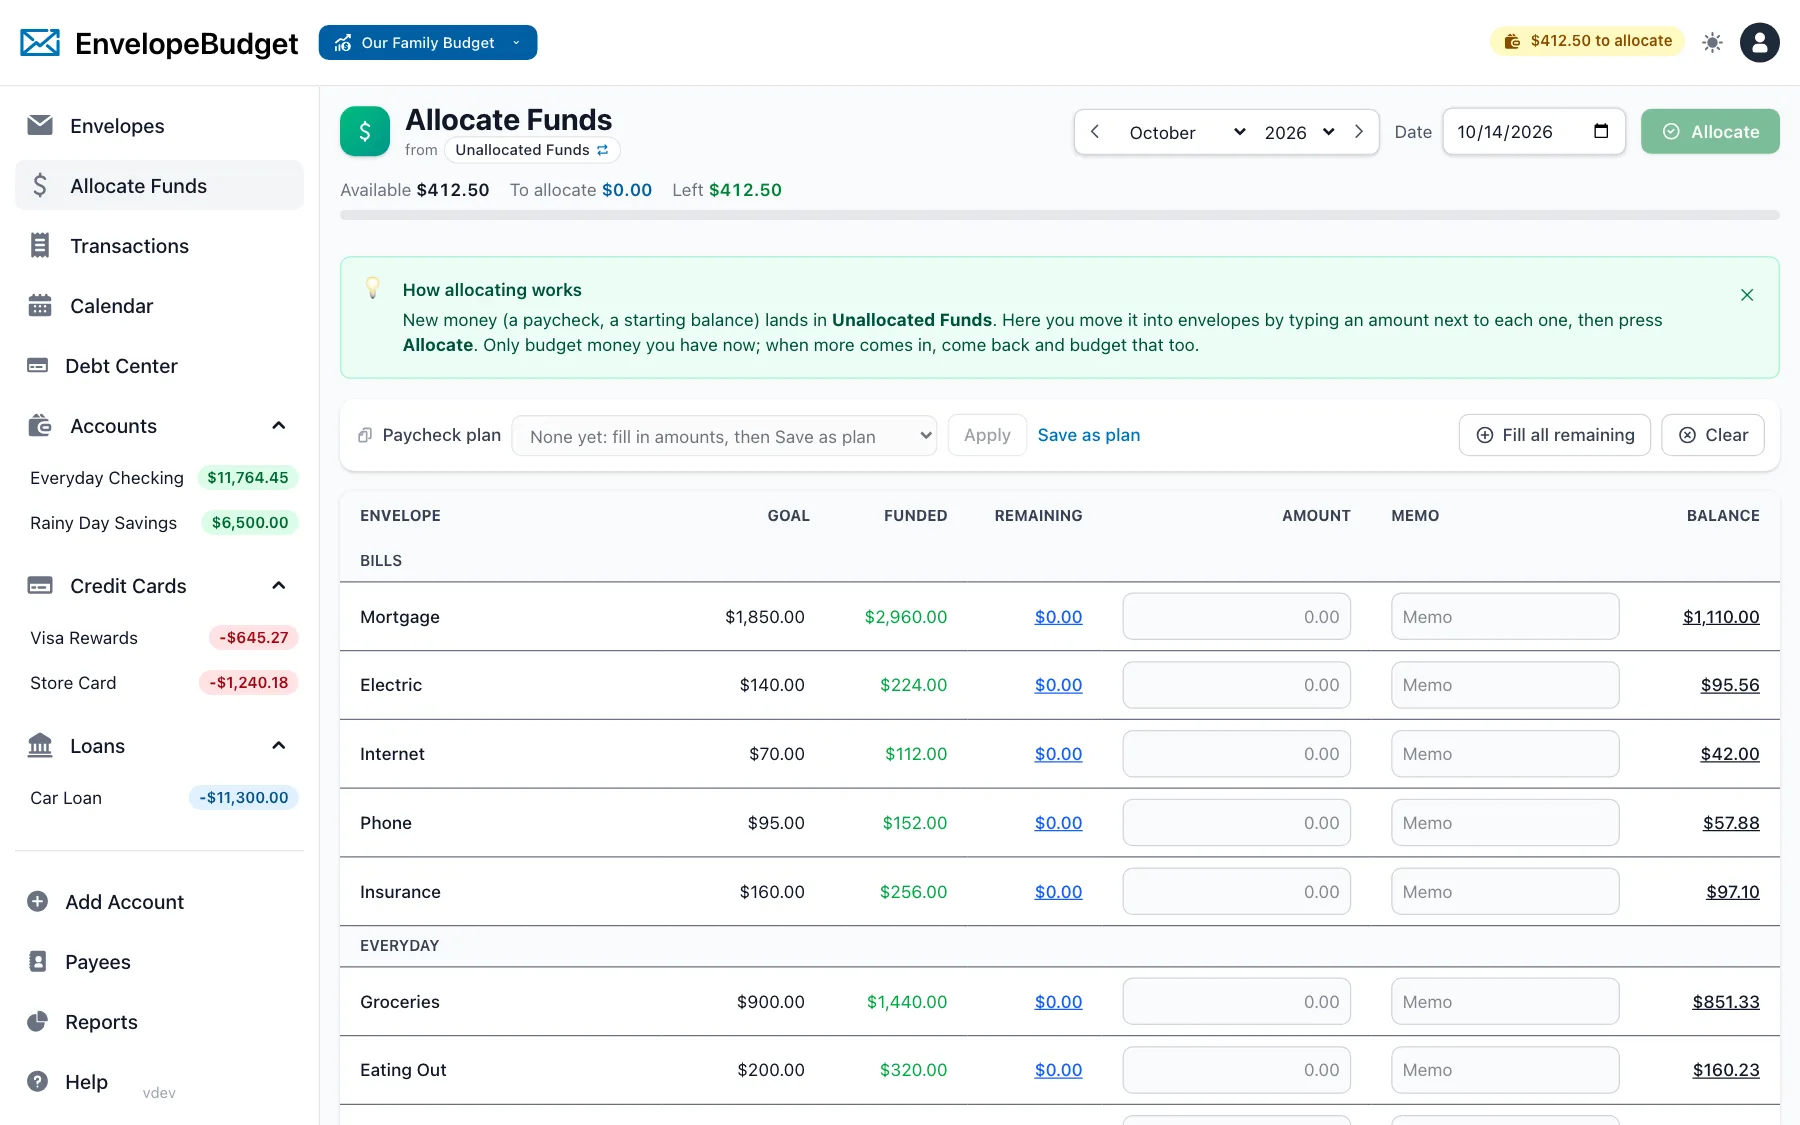The width and height of the screenshot is (1800, 1125).
Task: Open Payees in the sidebar
Action: [159, 962]
